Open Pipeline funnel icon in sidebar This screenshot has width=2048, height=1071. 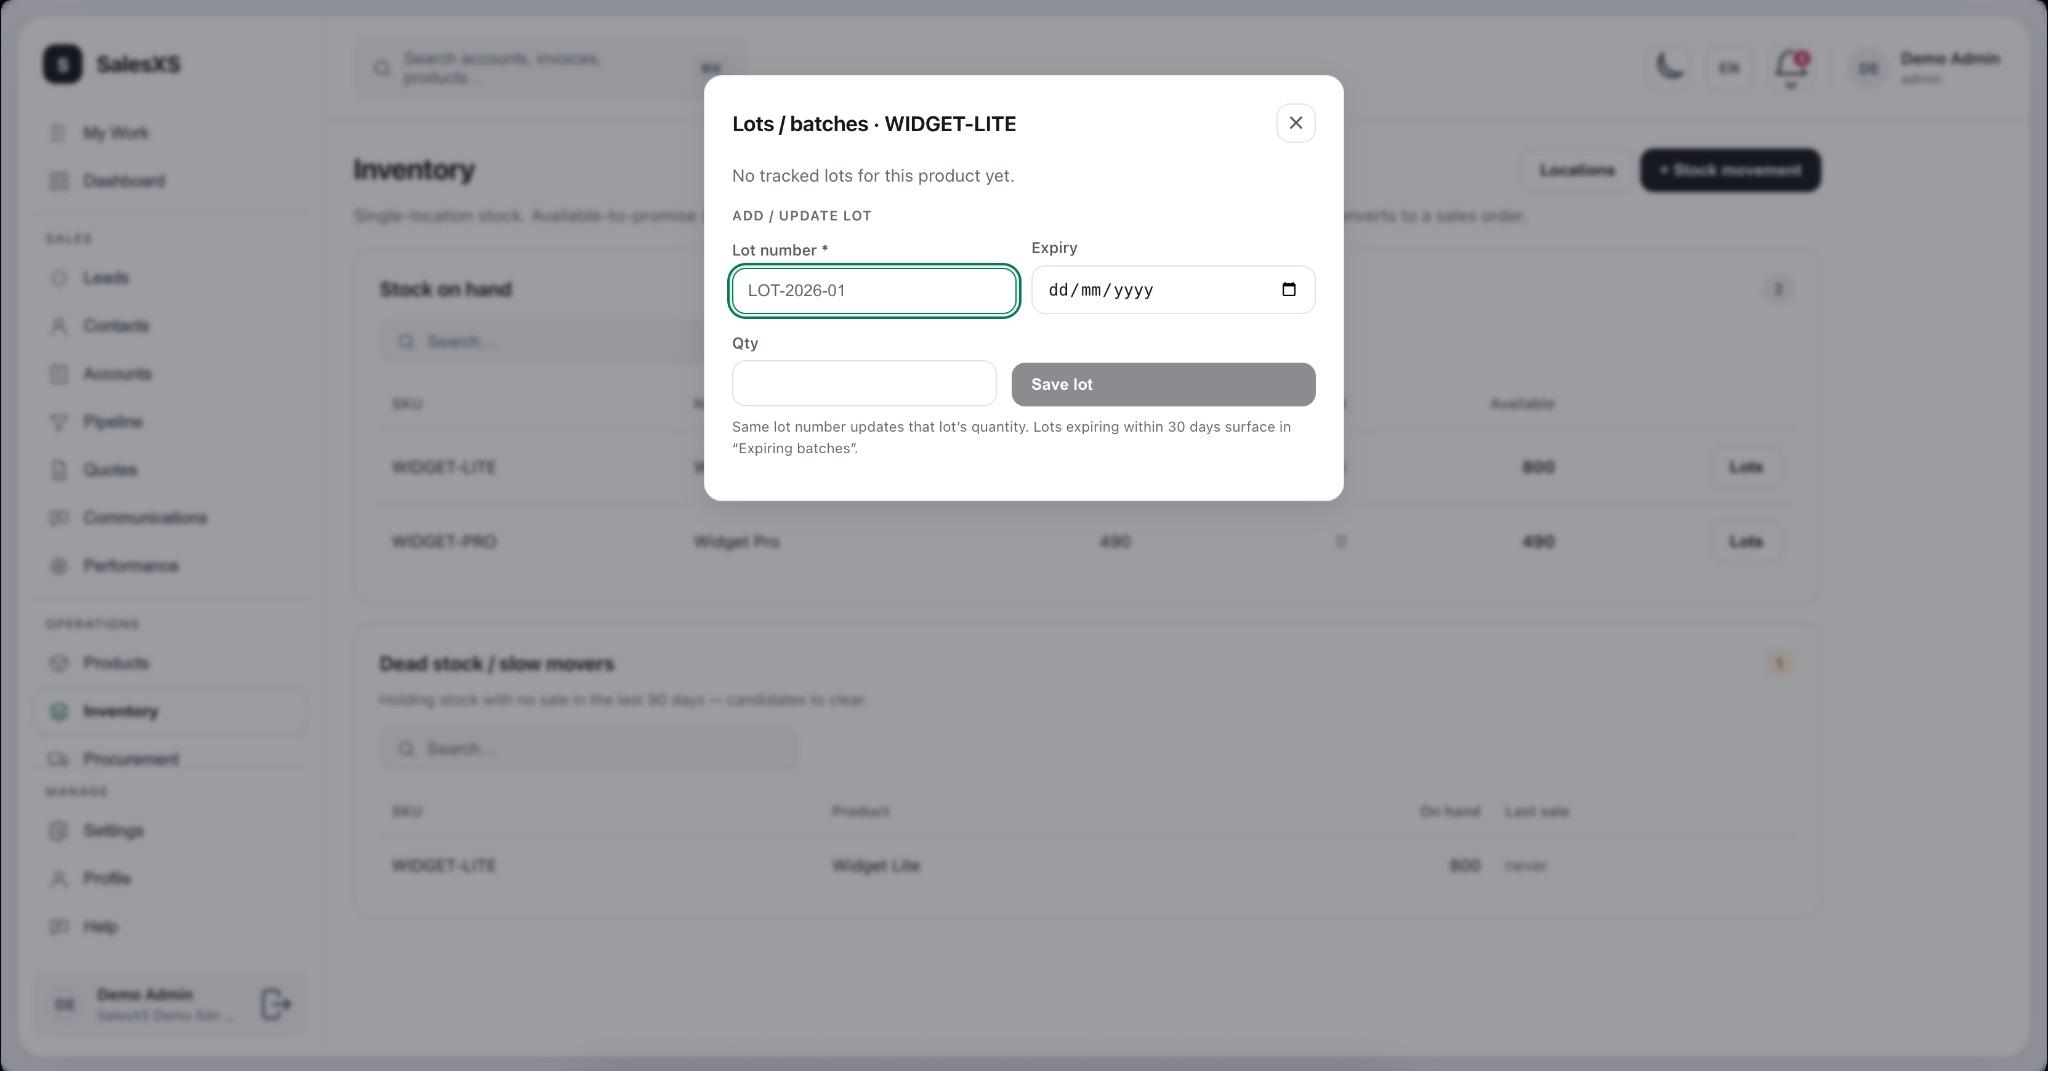click(x=59, y=422)
